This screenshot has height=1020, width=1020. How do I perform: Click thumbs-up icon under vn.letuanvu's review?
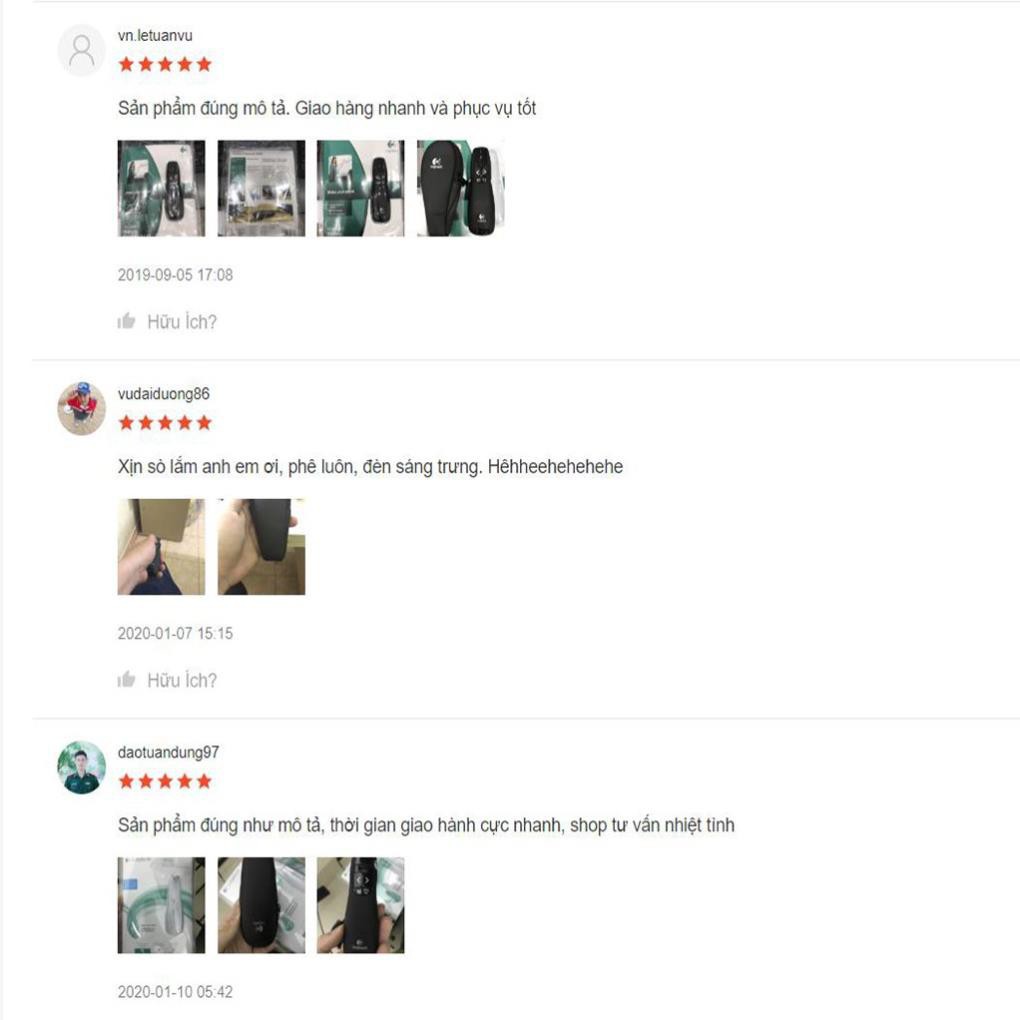click(x=126, y=321)
